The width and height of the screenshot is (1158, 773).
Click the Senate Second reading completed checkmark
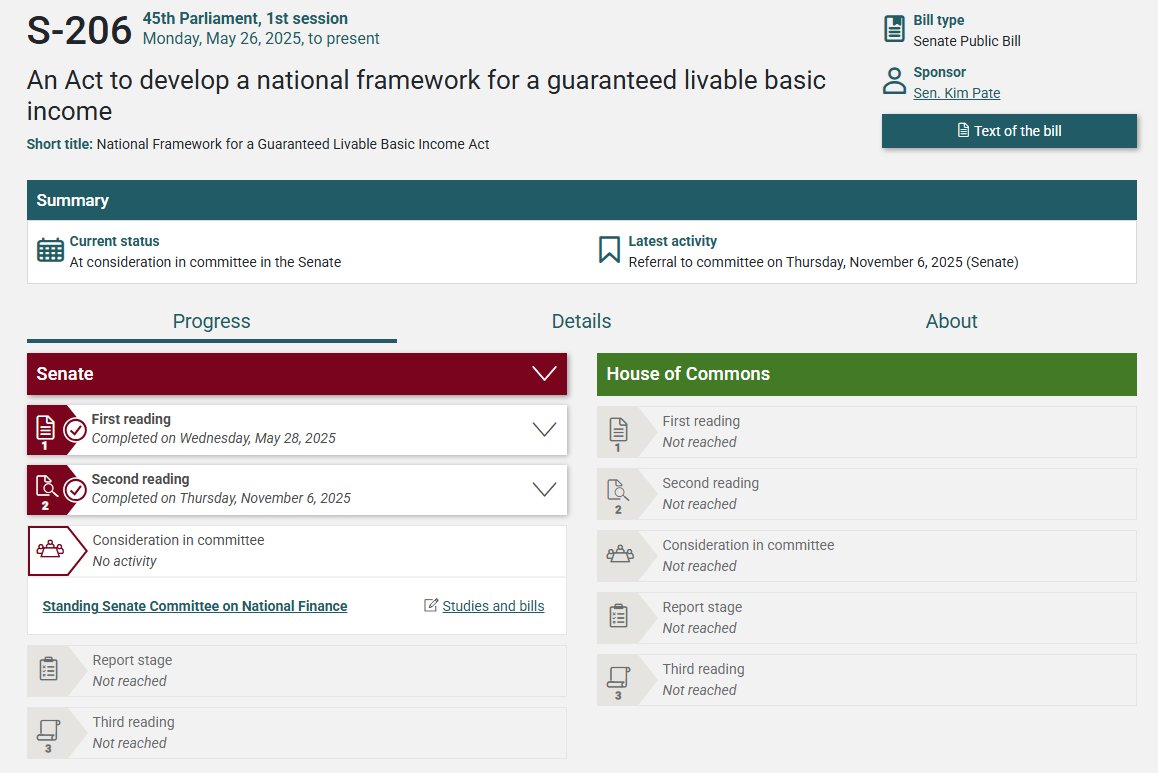(75, 489)
